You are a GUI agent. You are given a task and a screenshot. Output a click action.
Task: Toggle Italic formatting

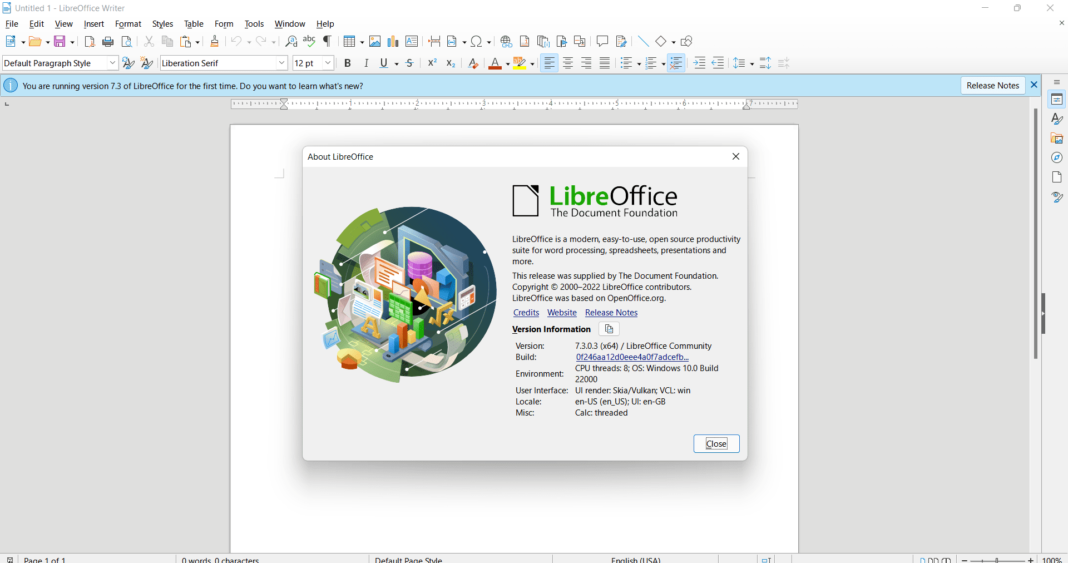coord(366,63)
